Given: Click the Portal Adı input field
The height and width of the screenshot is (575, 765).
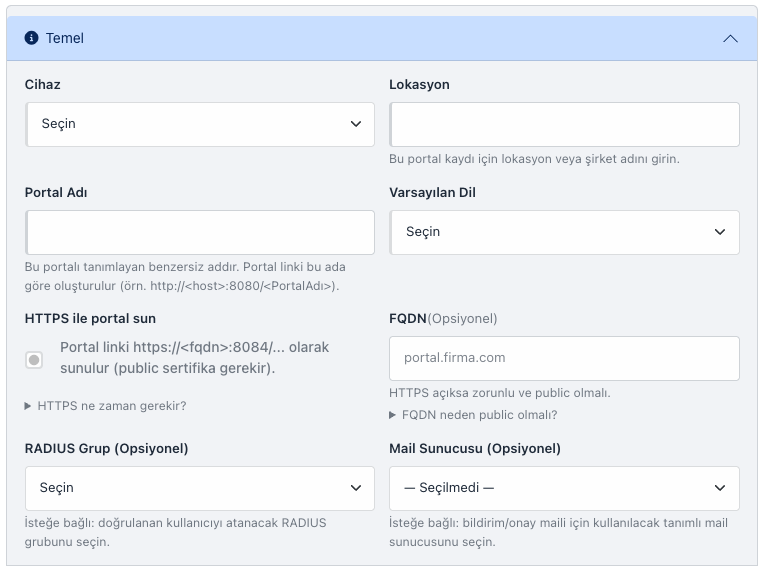Looking at the screenshot, I should [x=200, y=232].
